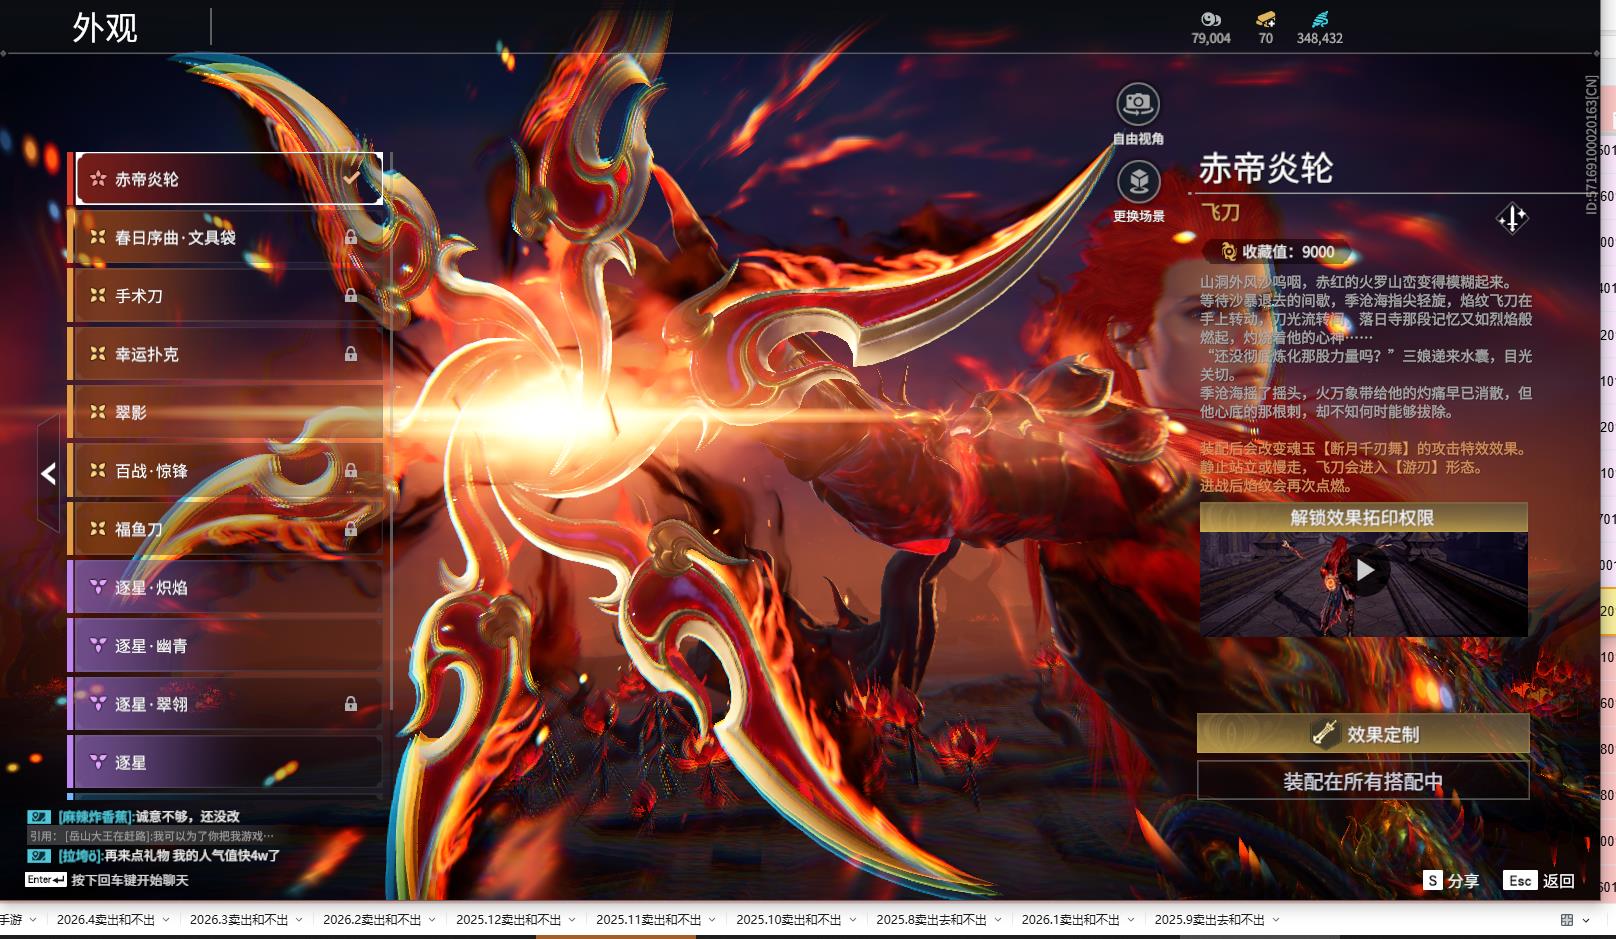Click the free camera (自由视角) icon
Viewport: 1616px width, 939px height.
[1137, 104]
